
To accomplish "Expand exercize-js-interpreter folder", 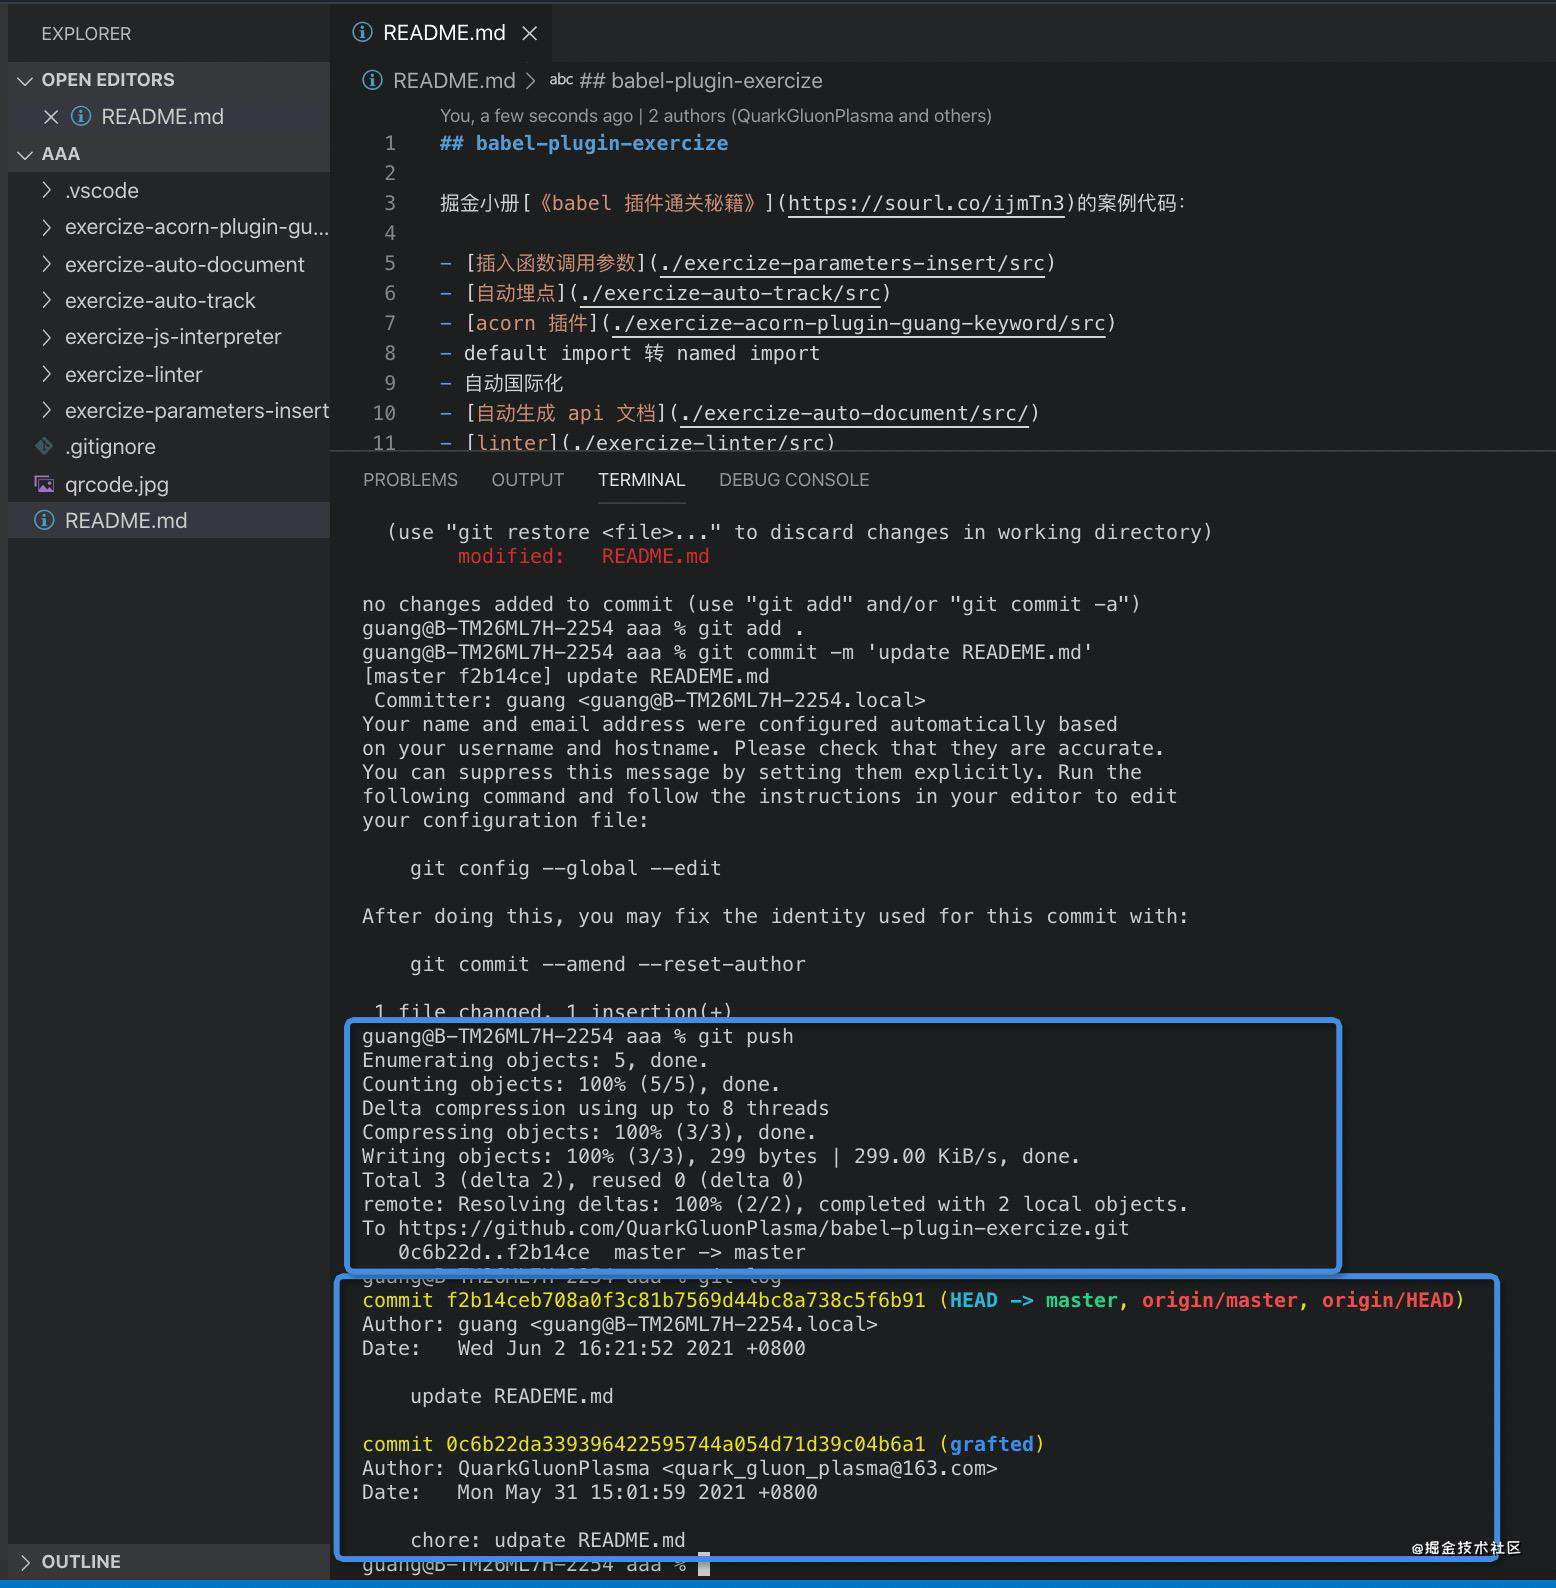I will click(x=46, y=337).
